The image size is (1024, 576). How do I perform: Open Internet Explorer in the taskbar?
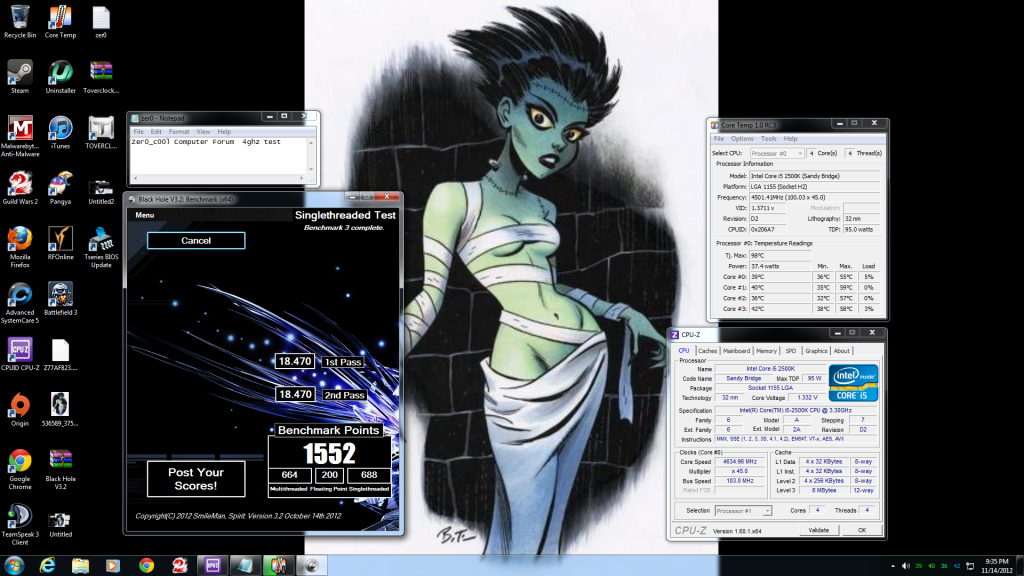(47, 566)
